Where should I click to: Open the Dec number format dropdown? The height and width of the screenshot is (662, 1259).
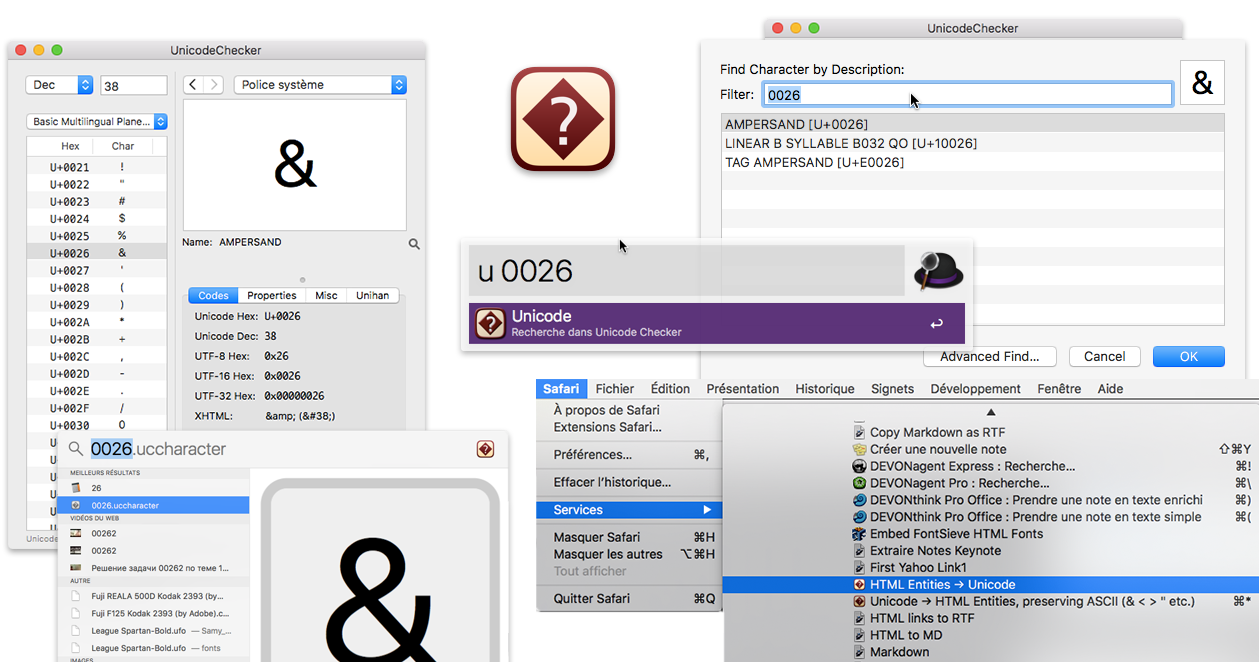(x=59, y=85)
